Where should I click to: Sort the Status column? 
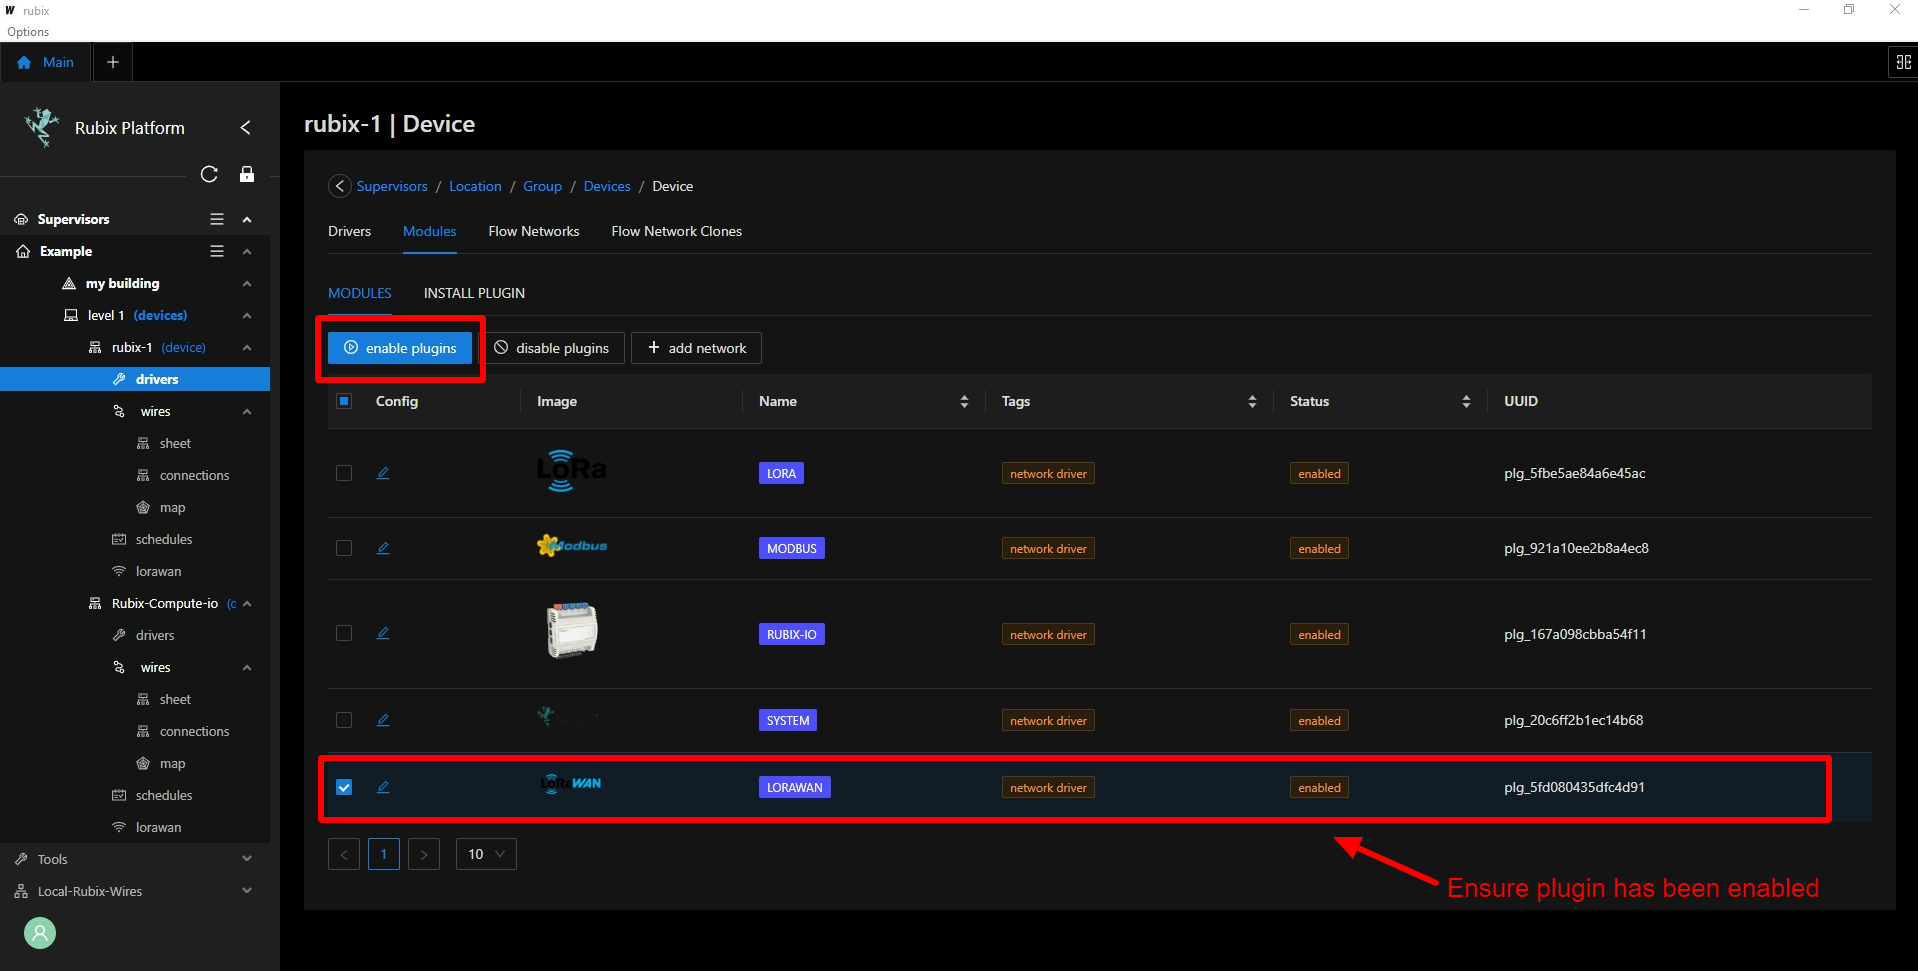tap(1466, 401)
